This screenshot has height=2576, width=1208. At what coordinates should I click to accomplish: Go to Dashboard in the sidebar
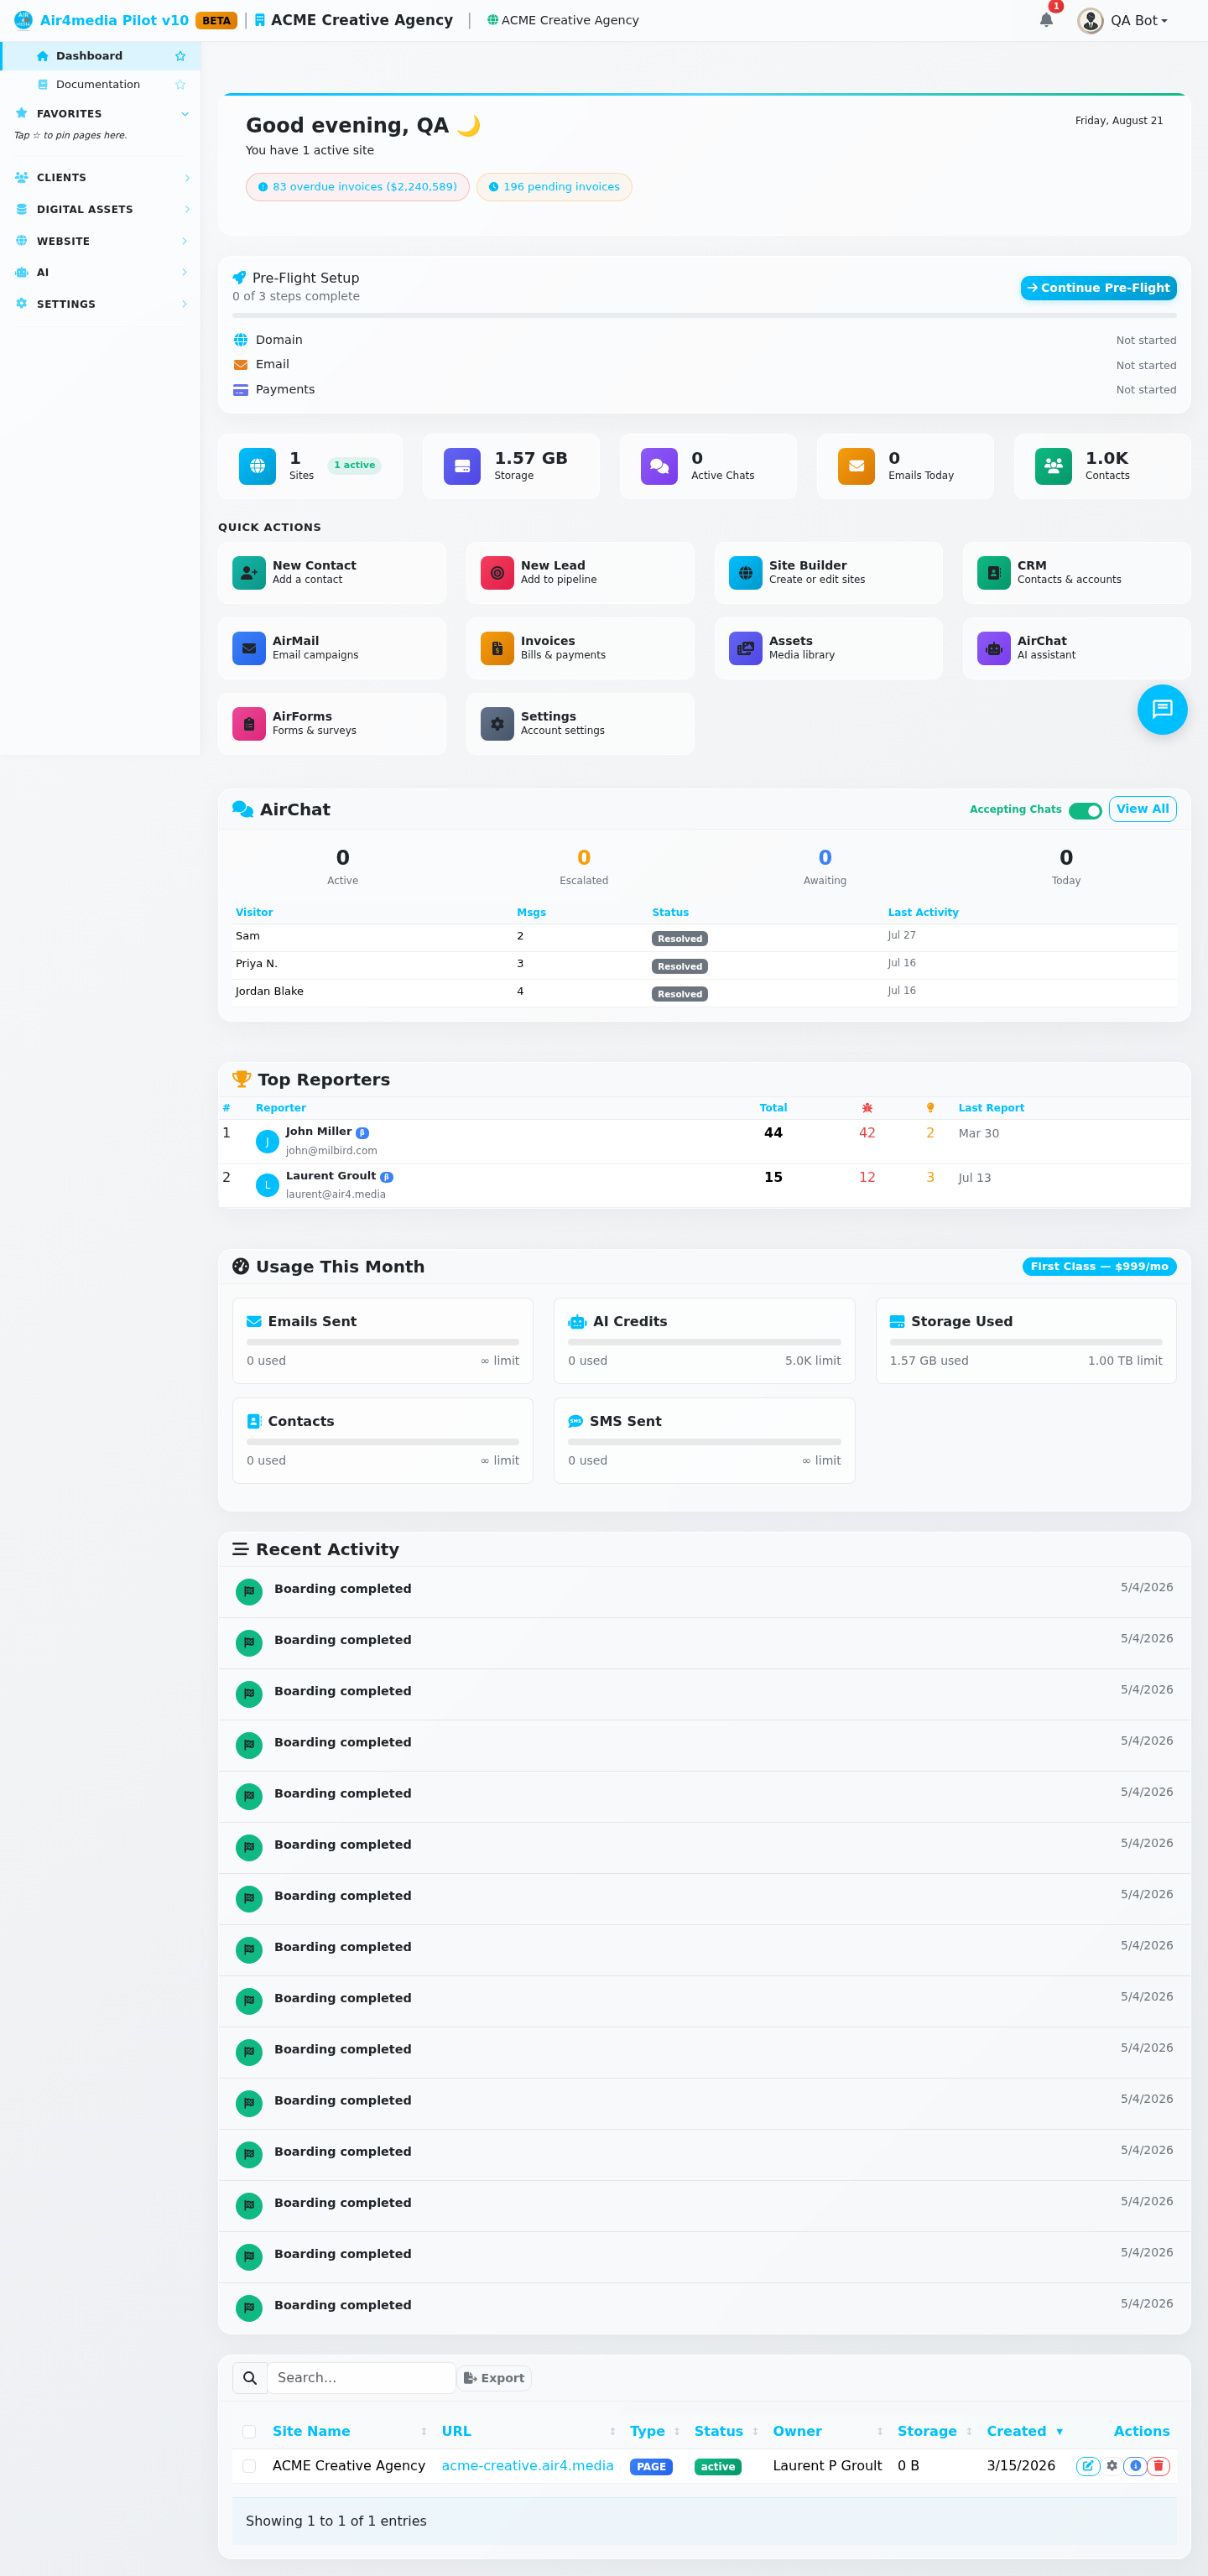100,56
